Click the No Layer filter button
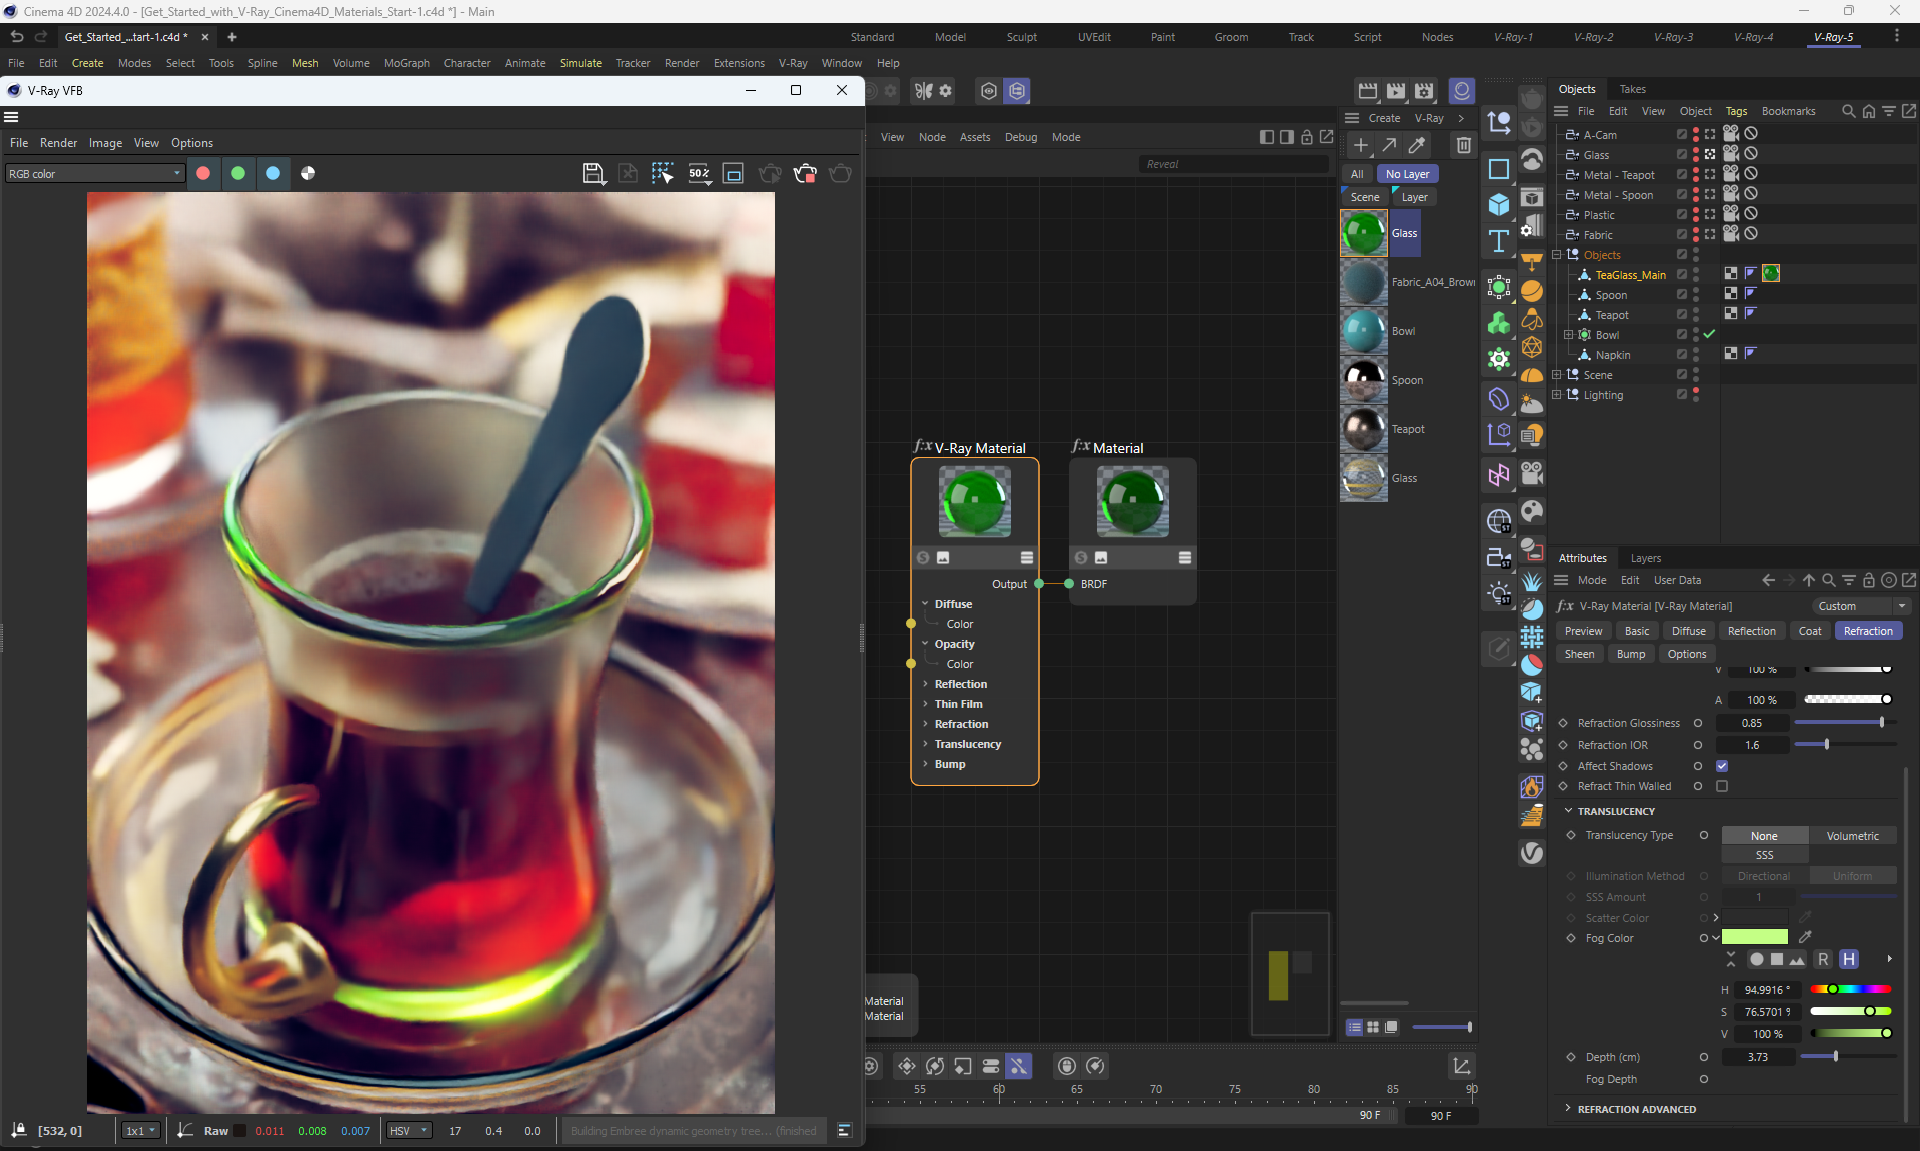This screenshot has height=1151, width=1920. pyautogui.click(x=1407, y=174)
